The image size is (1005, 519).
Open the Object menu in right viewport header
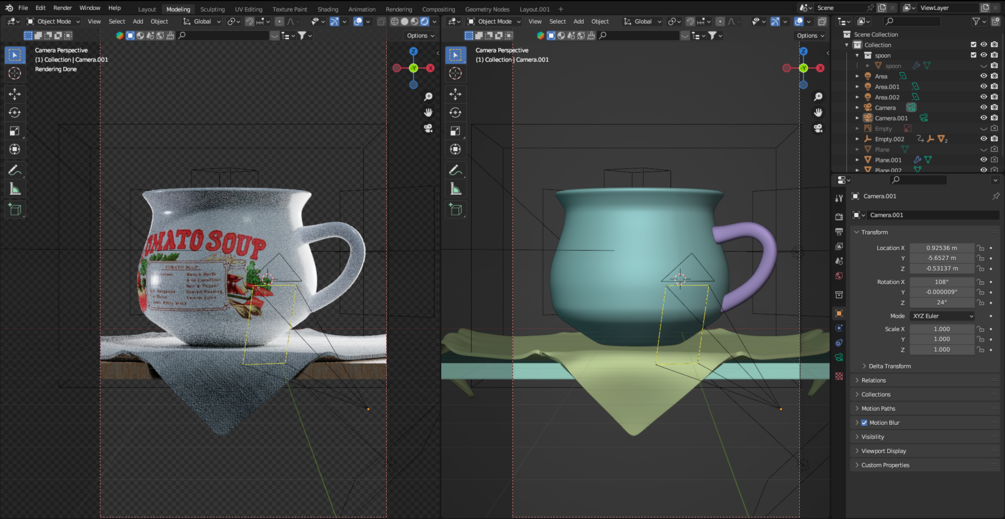(600, 21)
